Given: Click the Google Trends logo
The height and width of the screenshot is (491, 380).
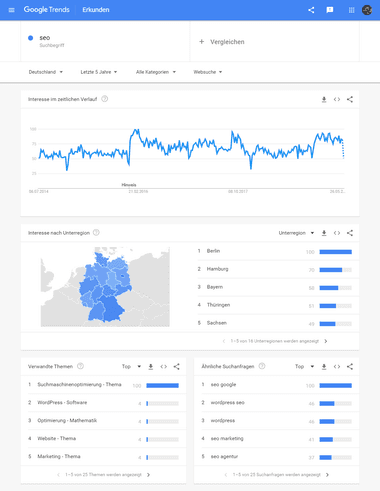Looking at the screenshot, I should (x=46, y=10).
